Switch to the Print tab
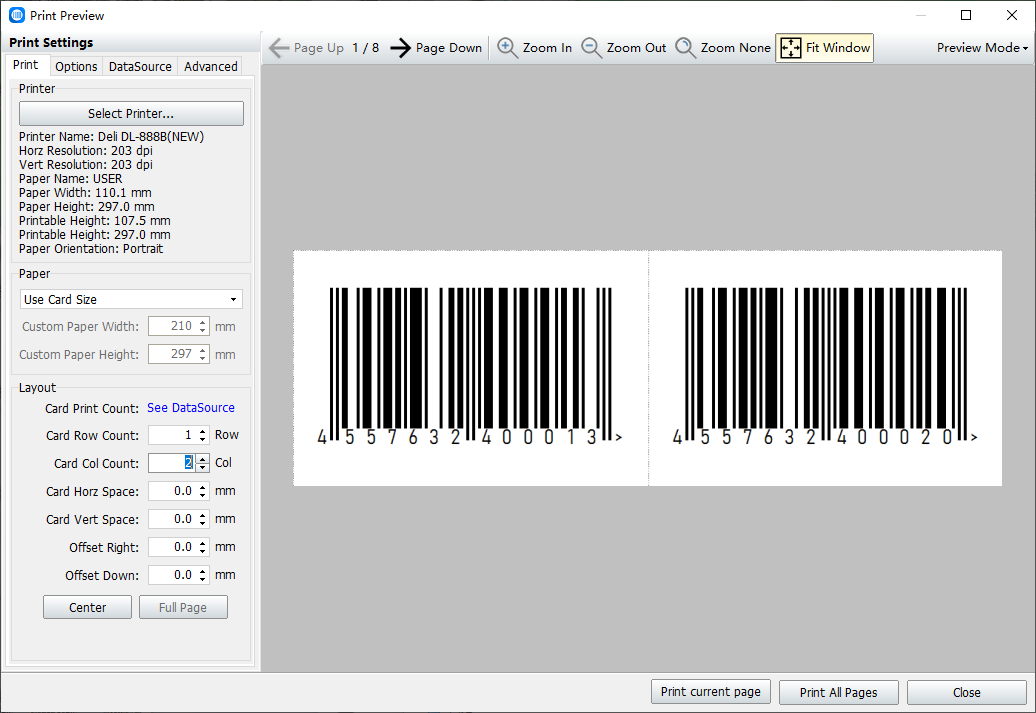This screenshot has width=1036, height=713. point(26,65)
